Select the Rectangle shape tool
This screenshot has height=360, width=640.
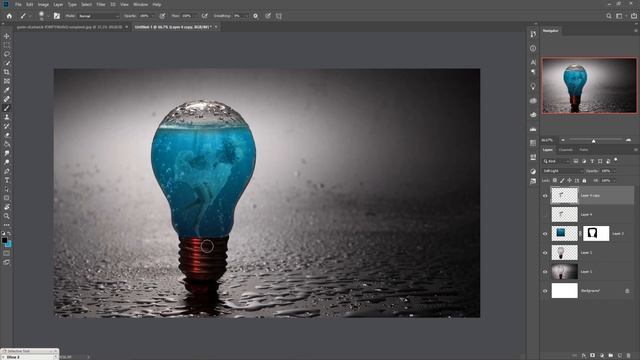[x=7, y=198]
